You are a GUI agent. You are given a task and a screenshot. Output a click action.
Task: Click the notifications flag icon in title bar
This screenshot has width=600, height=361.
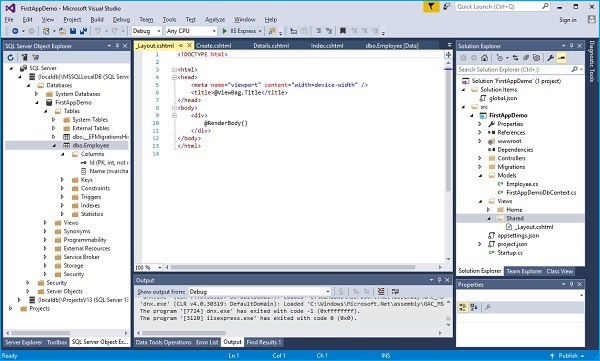[431, 7]
